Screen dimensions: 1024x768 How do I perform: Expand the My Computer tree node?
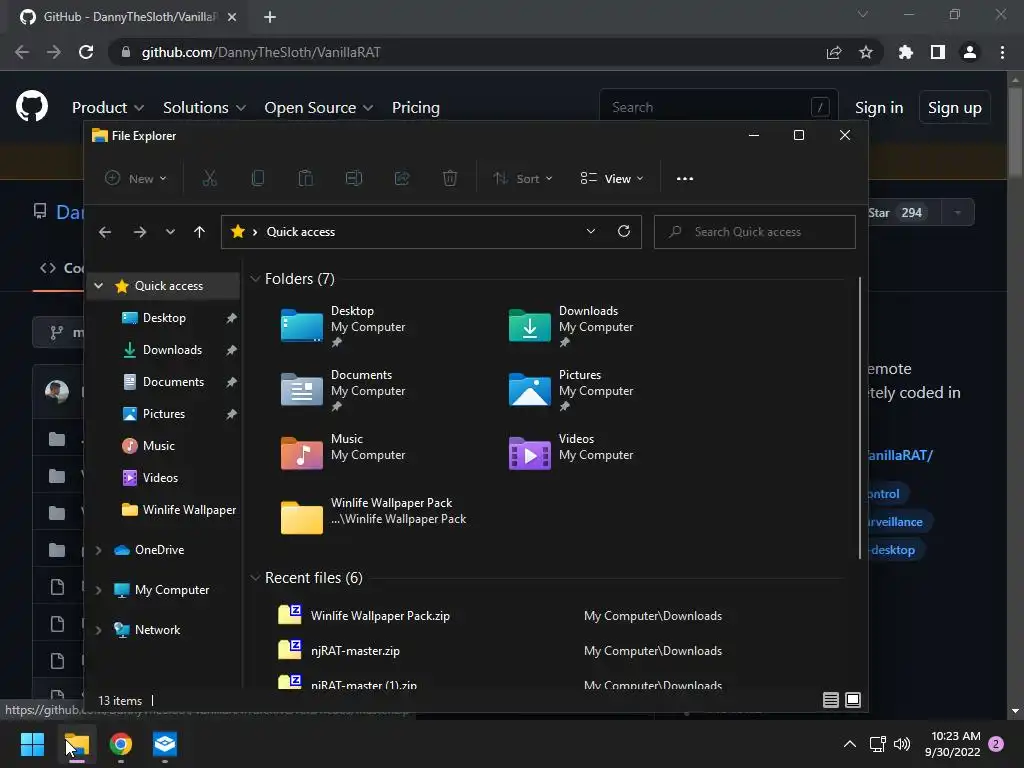(99, 590)
